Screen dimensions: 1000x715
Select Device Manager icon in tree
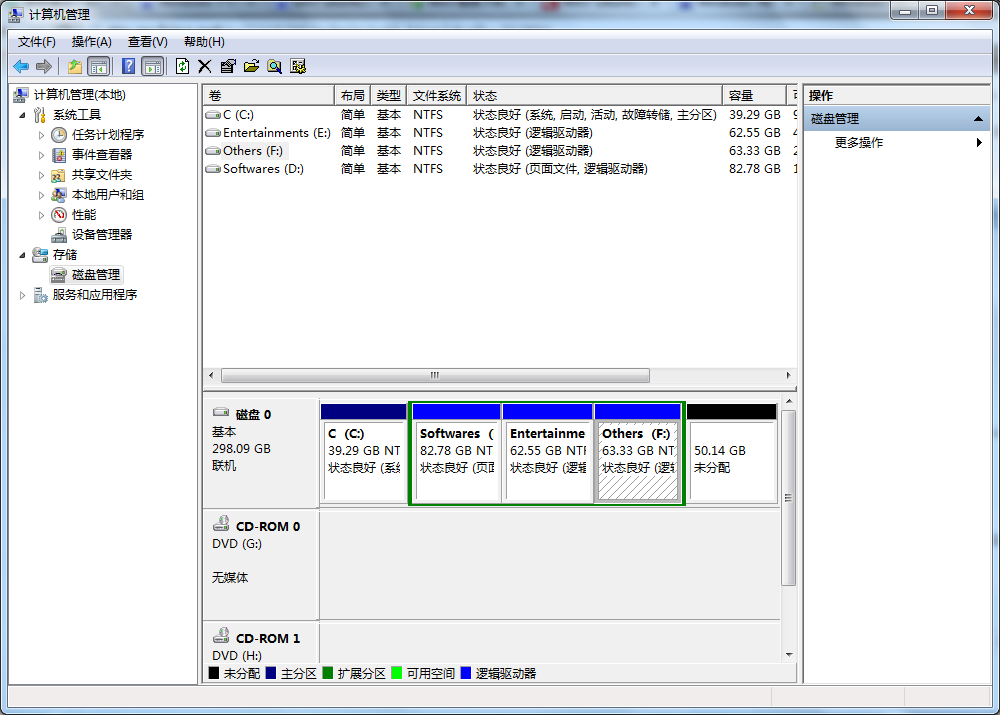(59, 235)
